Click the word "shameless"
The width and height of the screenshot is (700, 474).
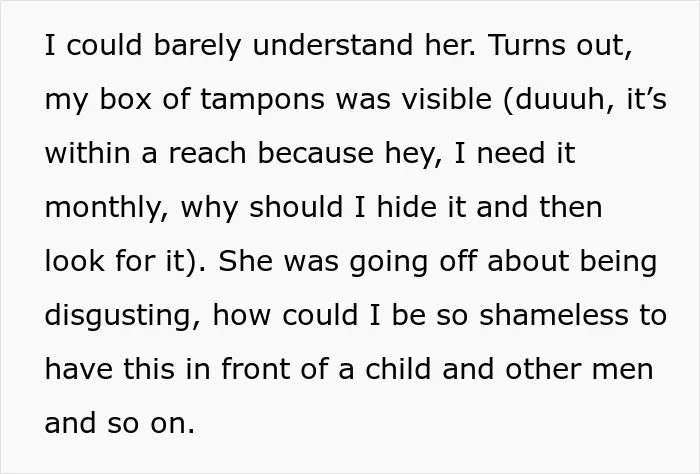553,315
